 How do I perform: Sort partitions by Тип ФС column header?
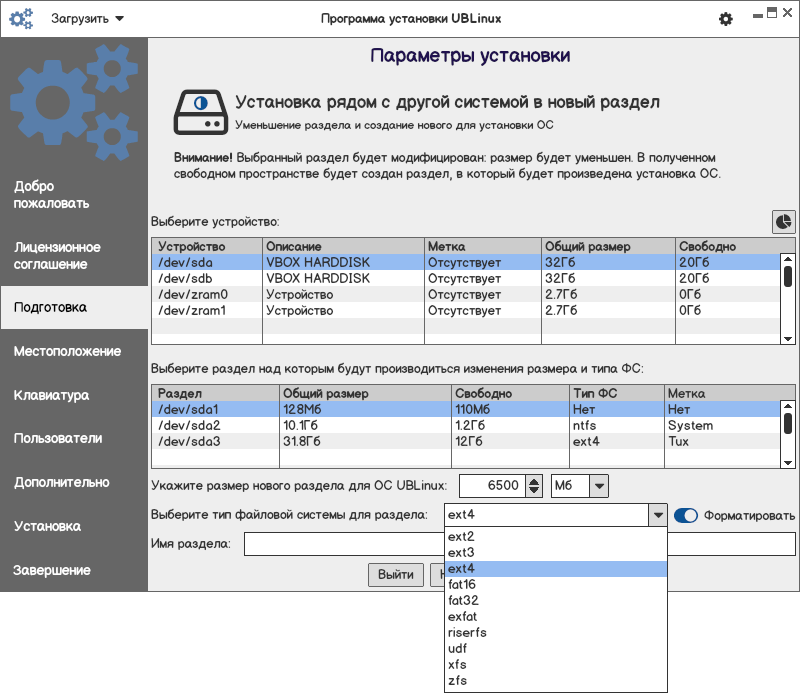point(617,393)
